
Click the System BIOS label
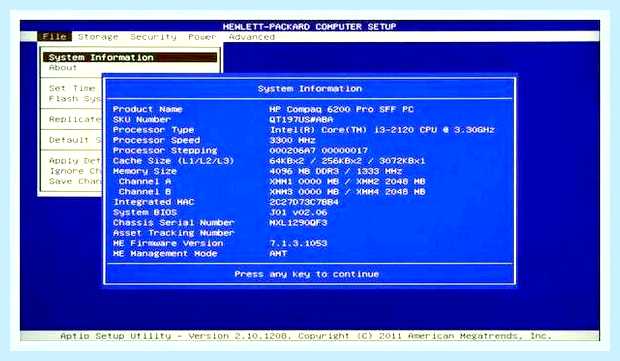[x=145, y=212]
